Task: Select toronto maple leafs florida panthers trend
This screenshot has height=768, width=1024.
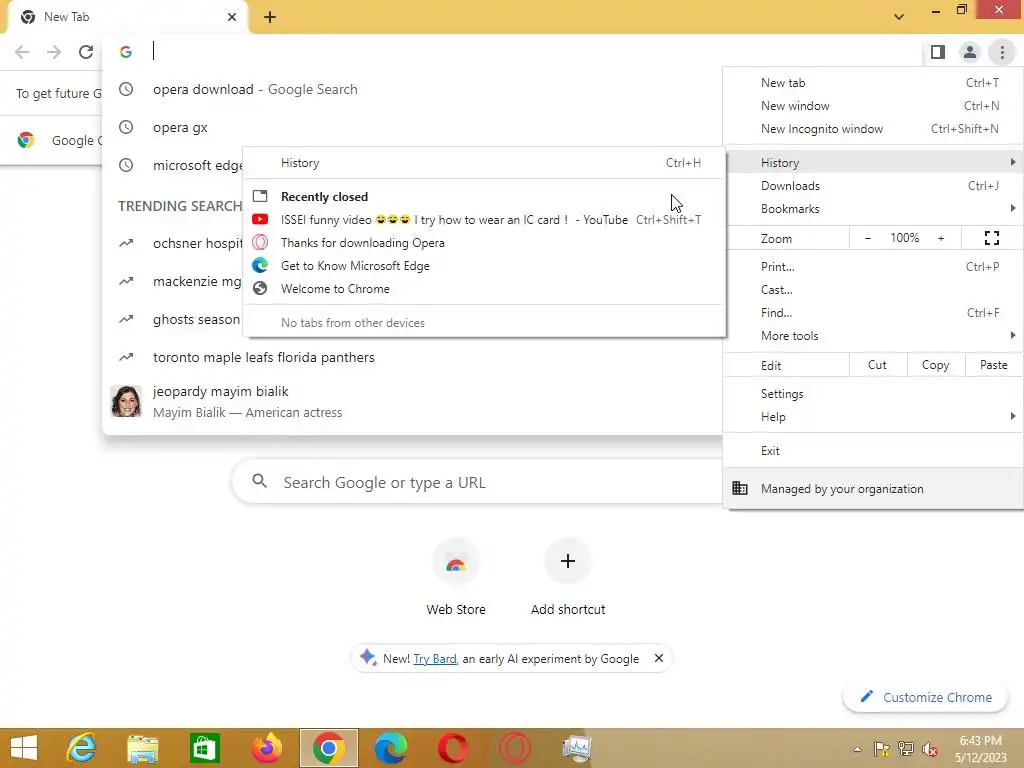Action: 412,357
